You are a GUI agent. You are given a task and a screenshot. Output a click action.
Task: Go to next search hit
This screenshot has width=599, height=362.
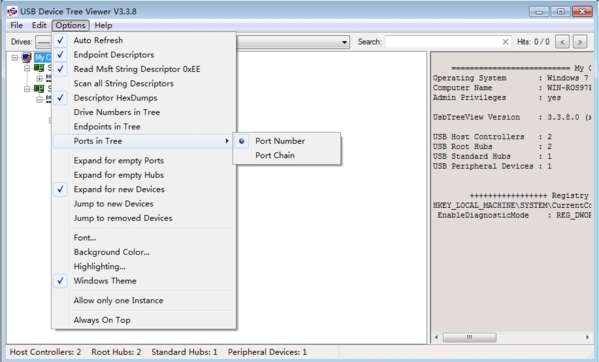(x=580, y=42)
